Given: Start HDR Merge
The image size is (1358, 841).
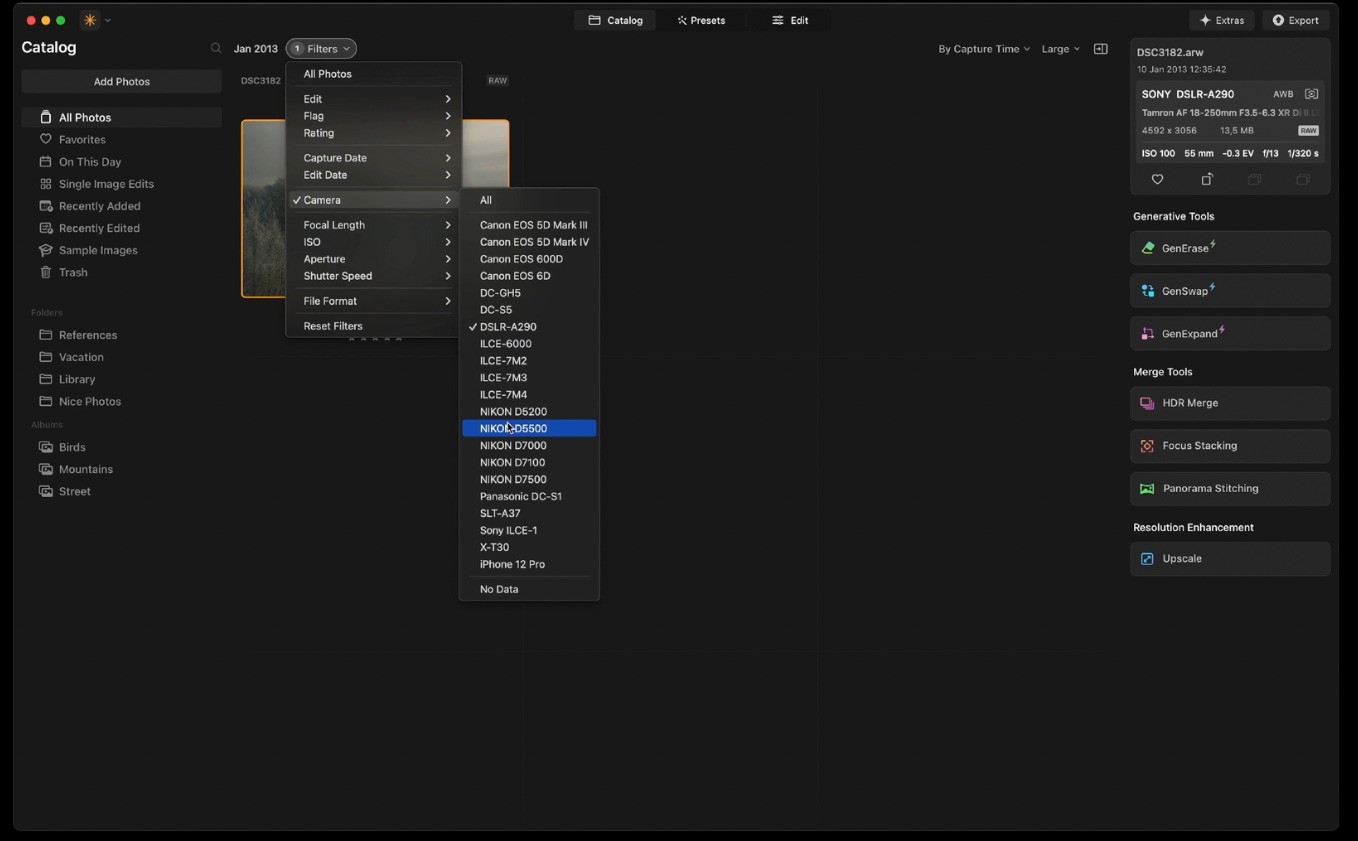Looking at the screenshot, I should 1229,403.
